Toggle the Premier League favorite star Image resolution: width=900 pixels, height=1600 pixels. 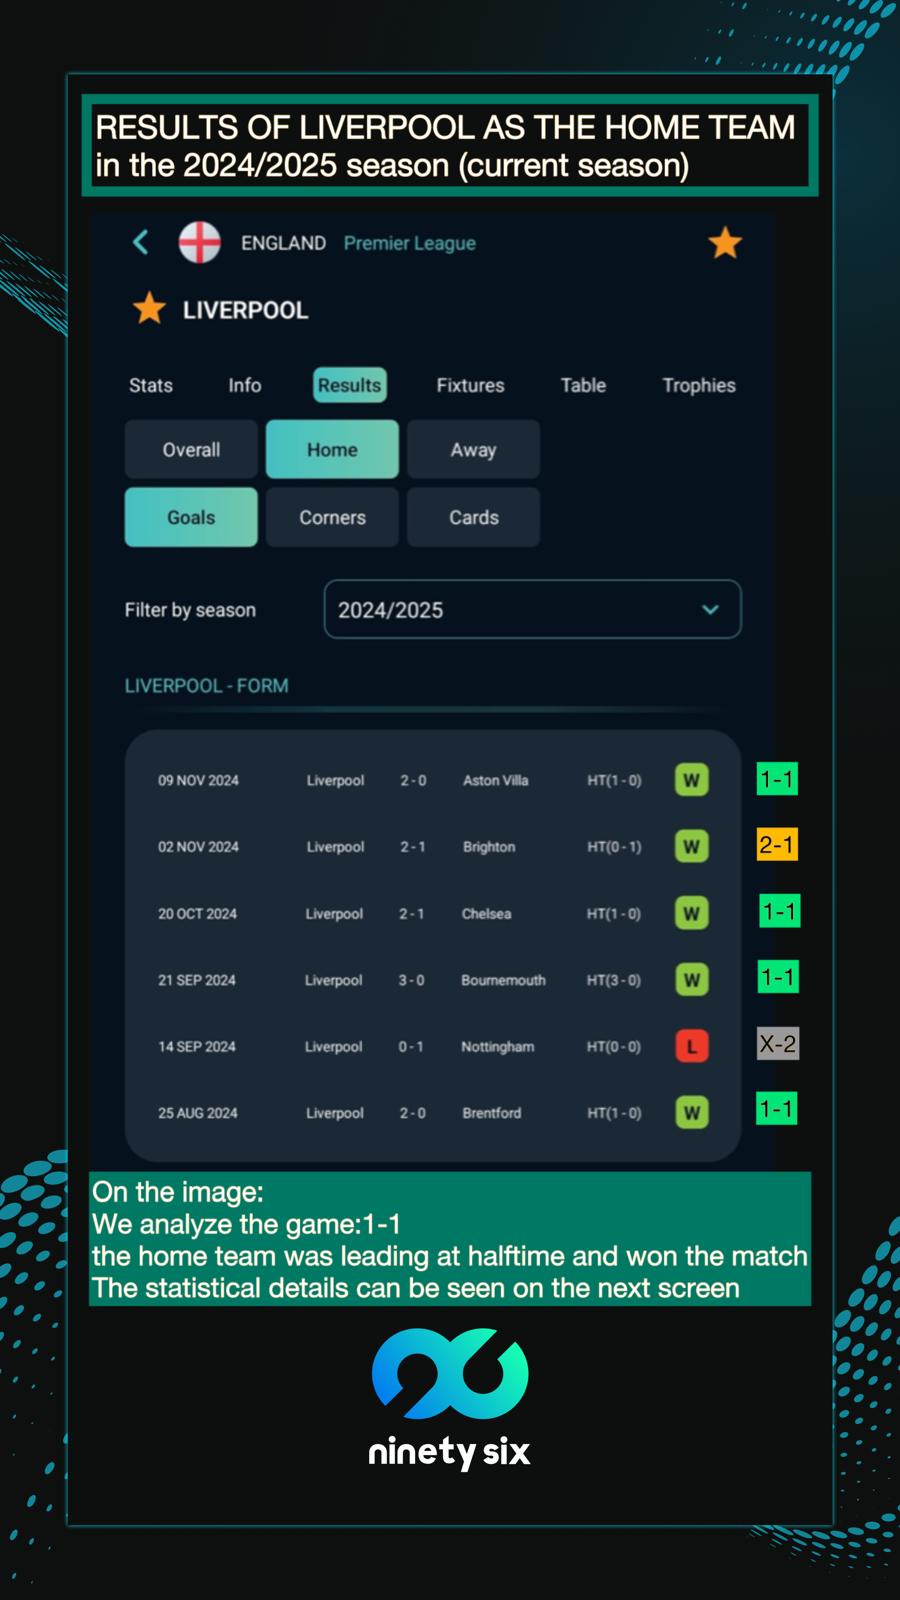(x=725, y=243)
